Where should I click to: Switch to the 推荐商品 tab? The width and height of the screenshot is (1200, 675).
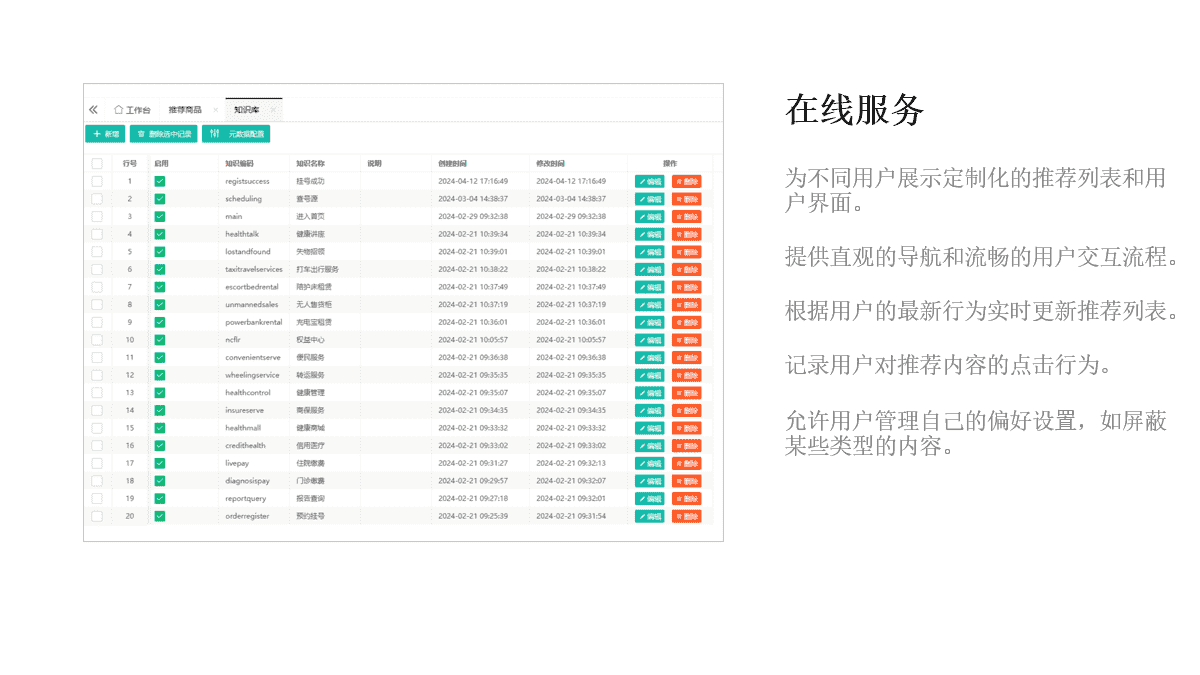click(x=185, y=109)
